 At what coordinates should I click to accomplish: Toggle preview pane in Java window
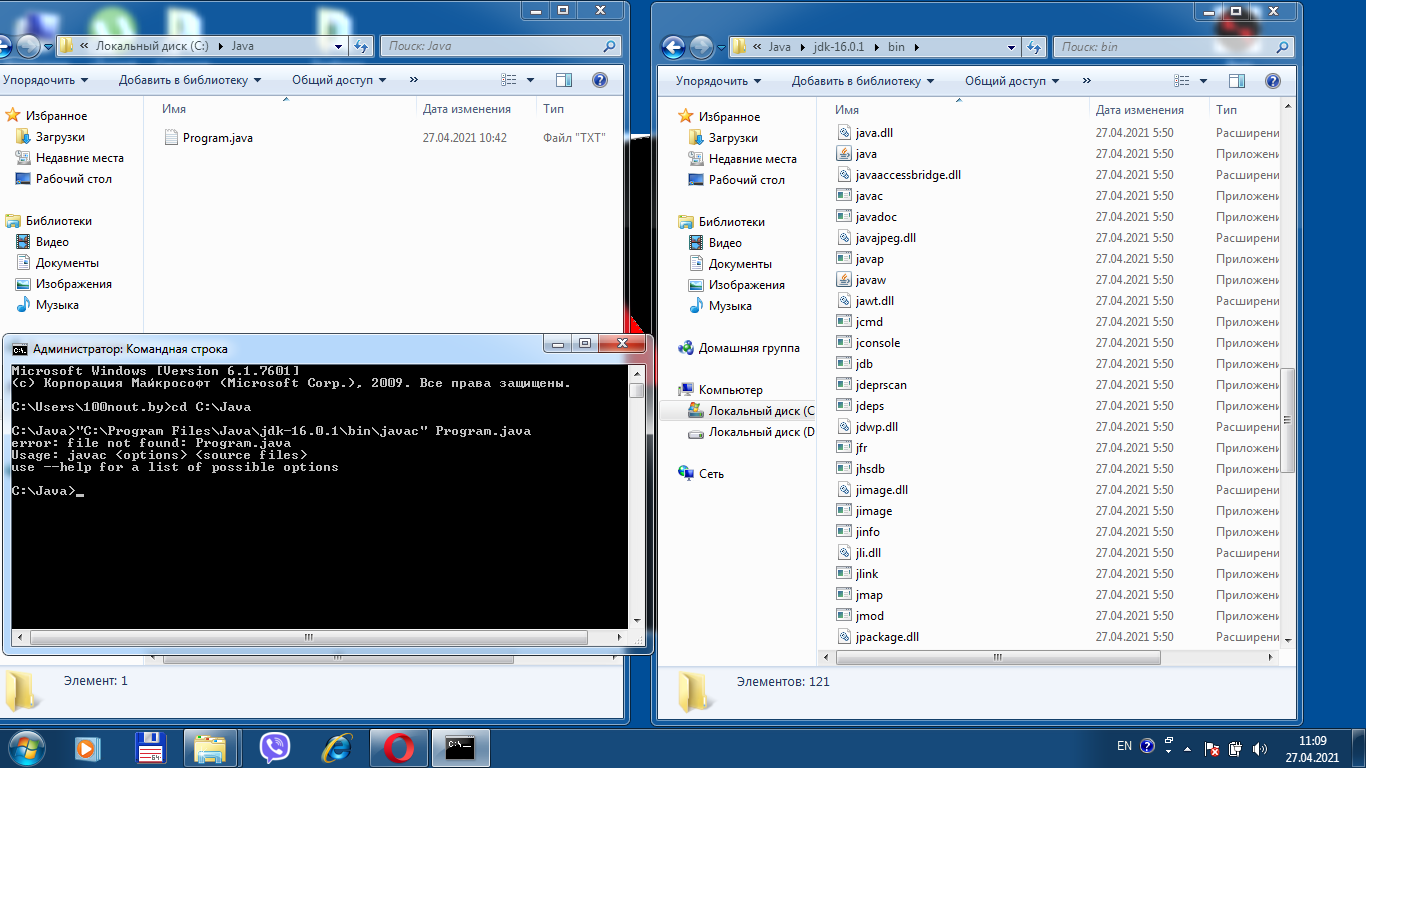564,80
